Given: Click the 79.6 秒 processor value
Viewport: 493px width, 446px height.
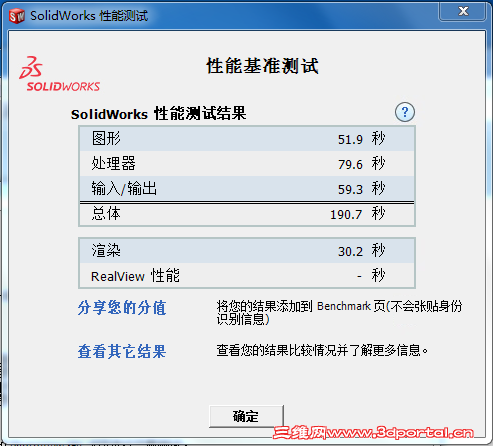Looking at the screenshot, I should pyautogui.click(x=362, y=164).
